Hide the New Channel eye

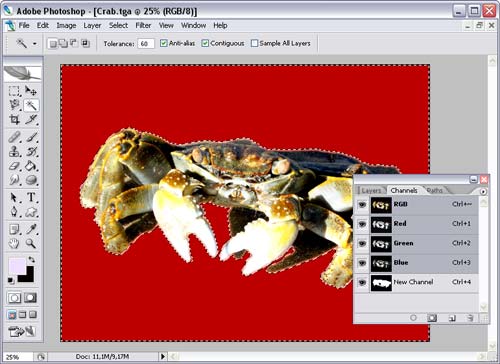point(362,282)
